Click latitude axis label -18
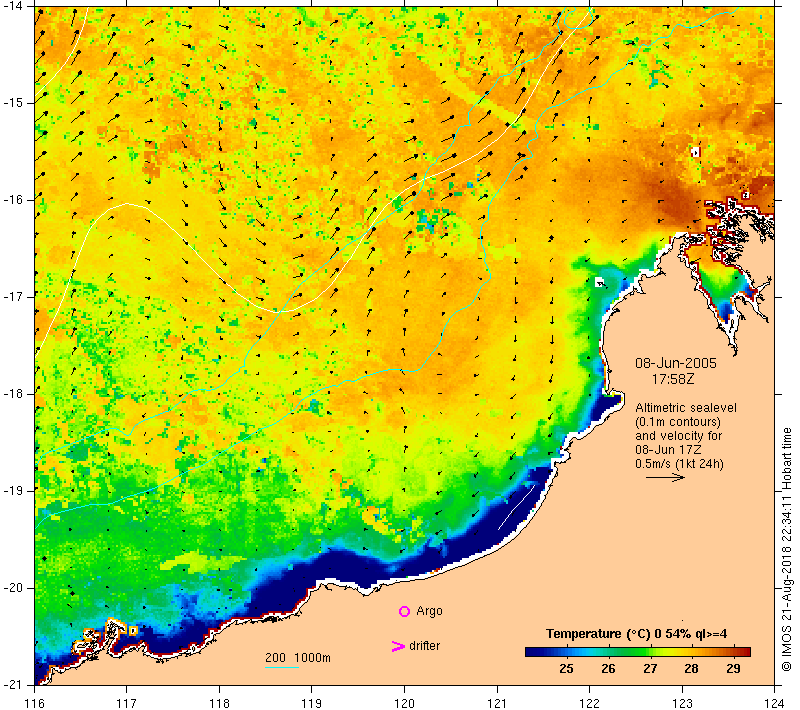This screenshot has height=710, width=800. [x=14, y=394]
